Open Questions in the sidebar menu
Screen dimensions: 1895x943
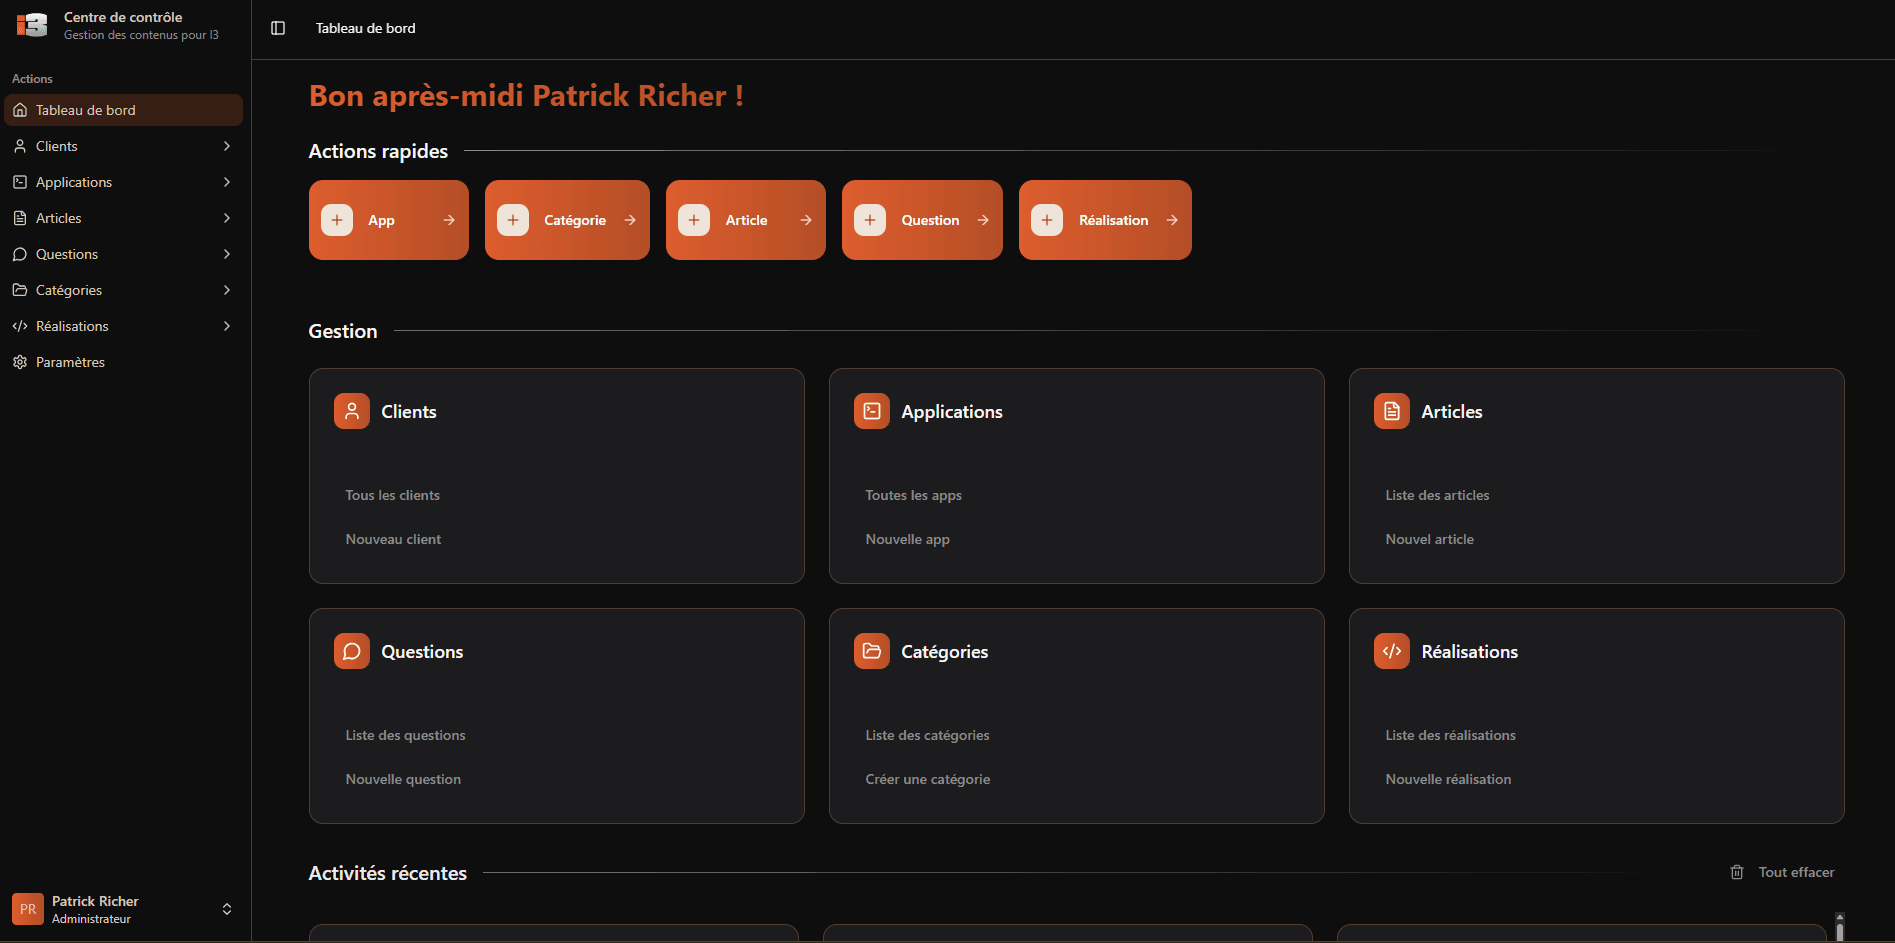(124, 254)
